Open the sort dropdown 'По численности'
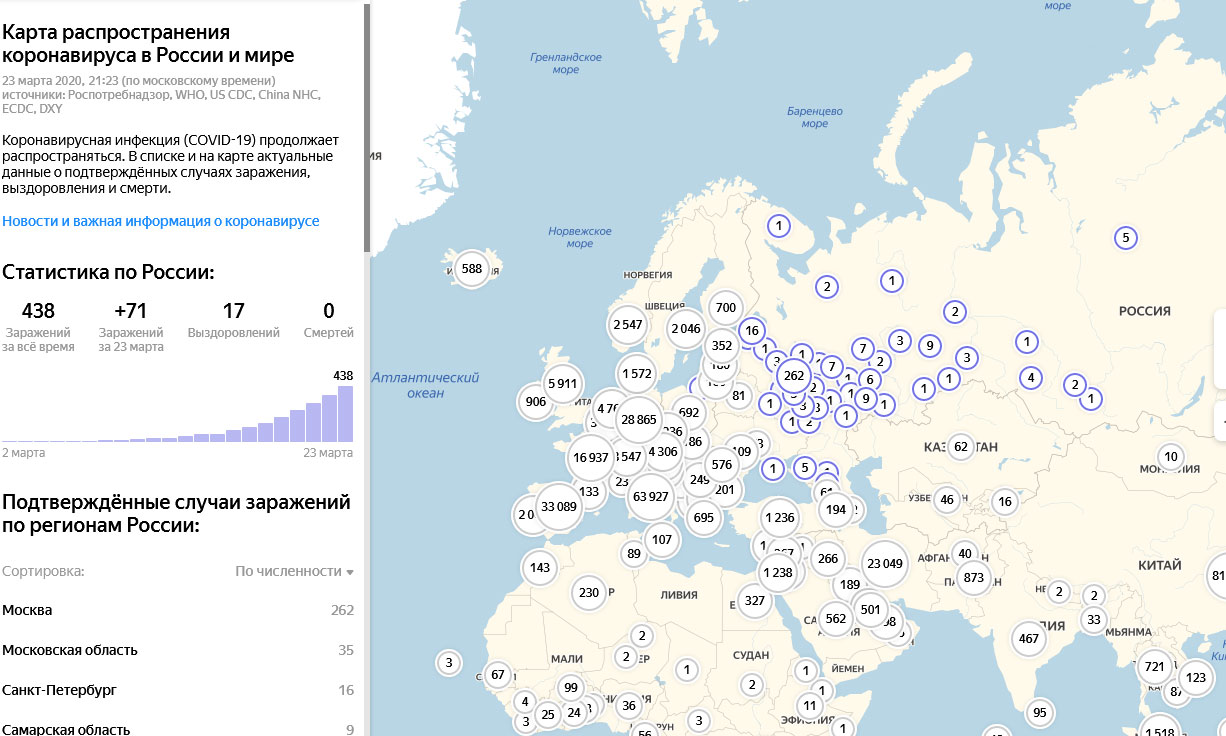Screen dimensions: 1226x736 pyautogui.click(x=294, y=571)
